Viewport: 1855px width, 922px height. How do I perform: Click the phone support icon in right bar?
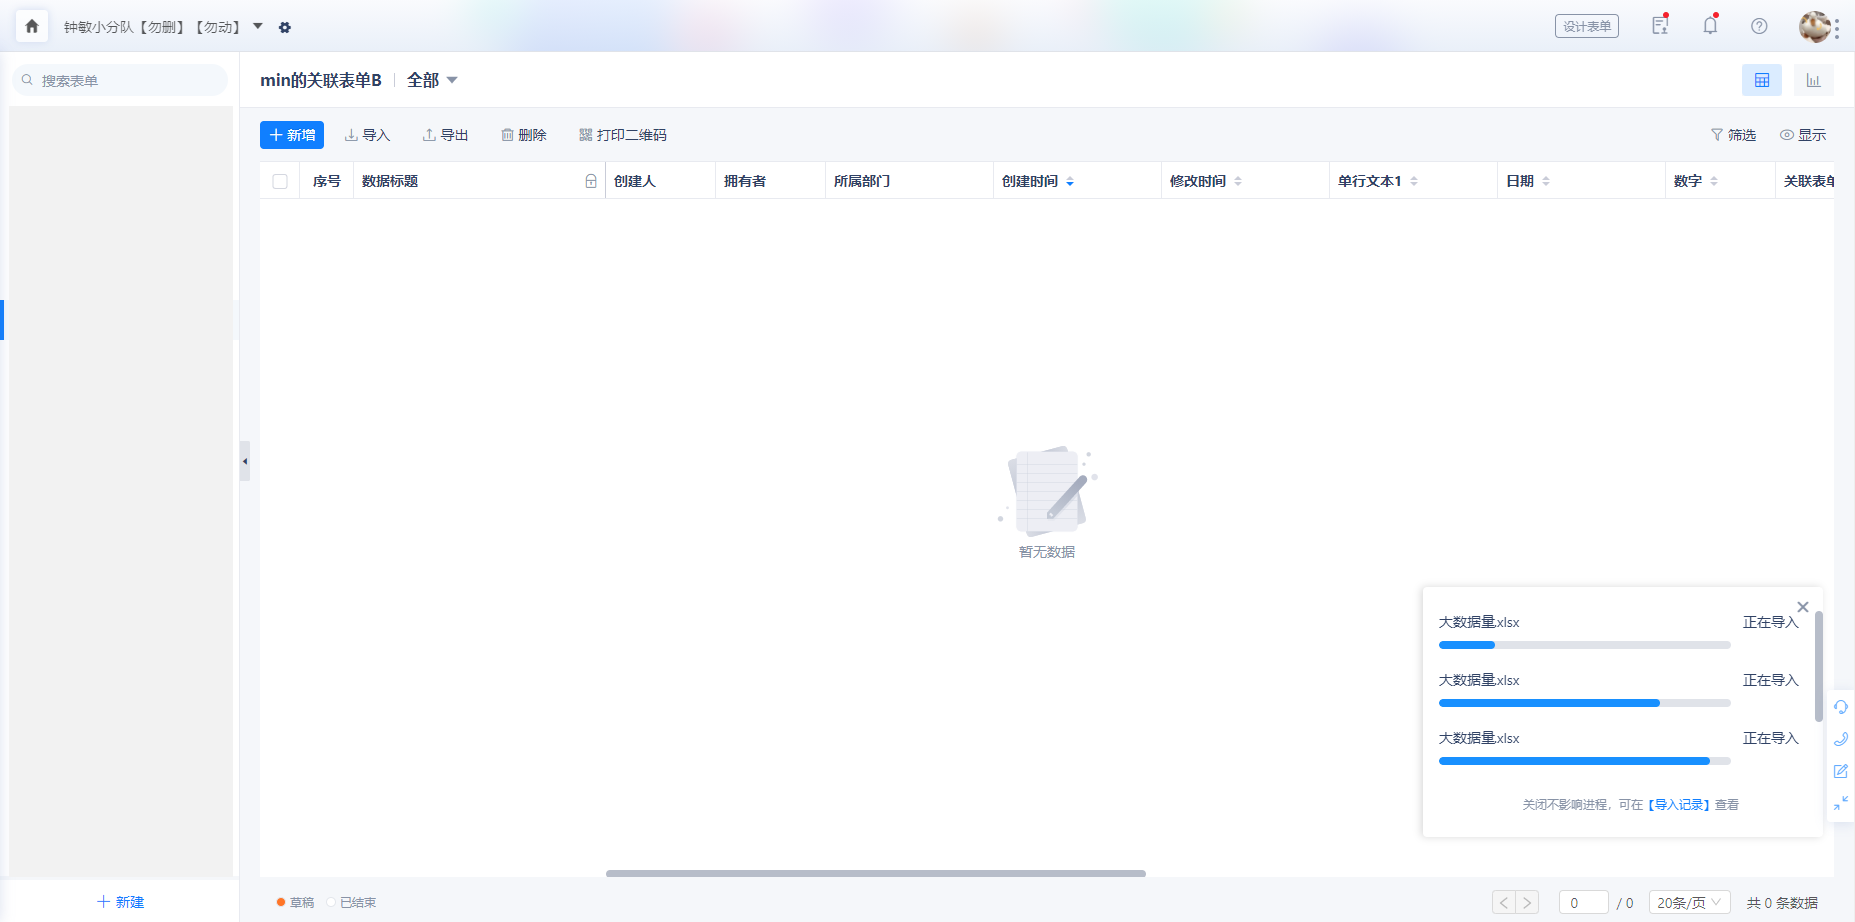[x=1841, y=739]
